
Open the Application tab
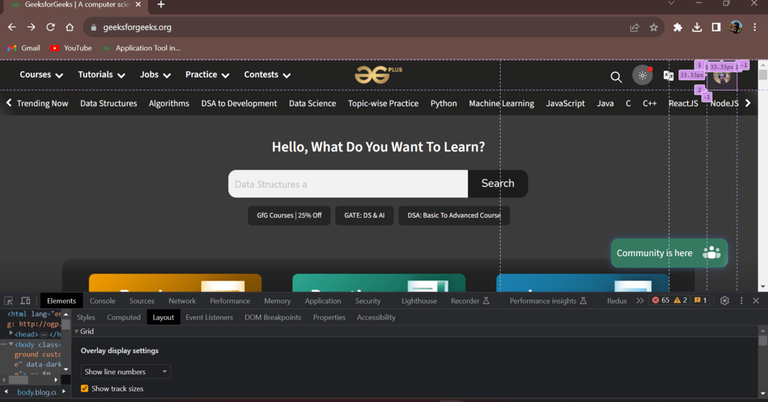323,301
